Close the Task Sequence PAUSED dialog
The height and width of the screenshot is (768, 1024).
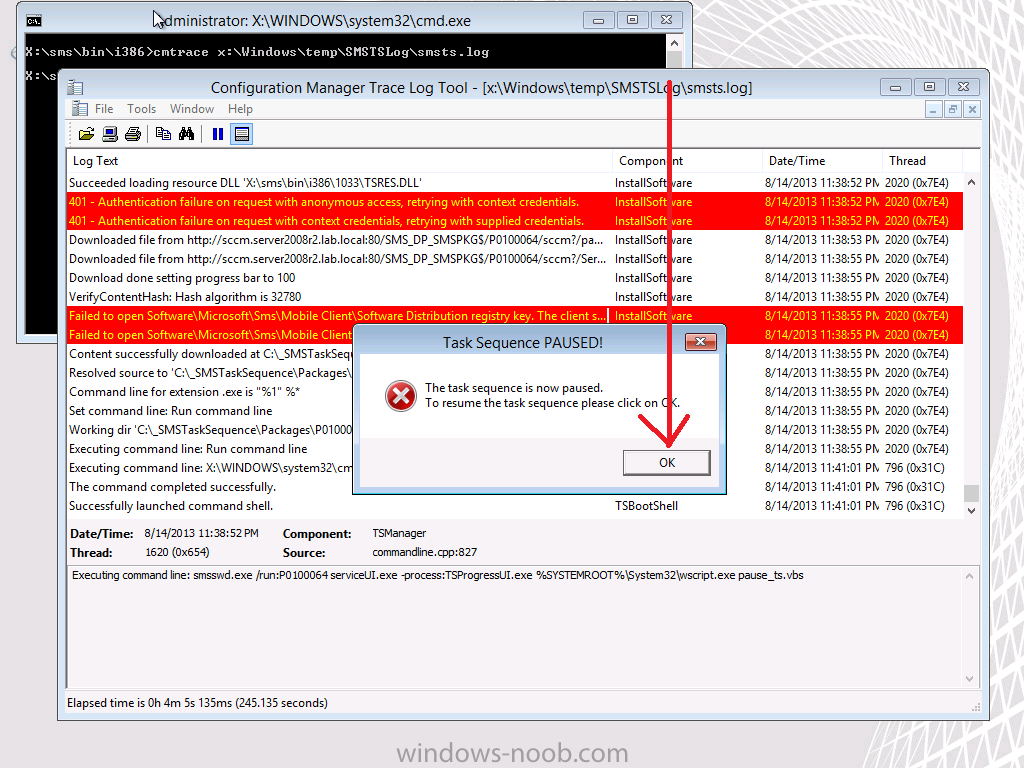(701, 342)
